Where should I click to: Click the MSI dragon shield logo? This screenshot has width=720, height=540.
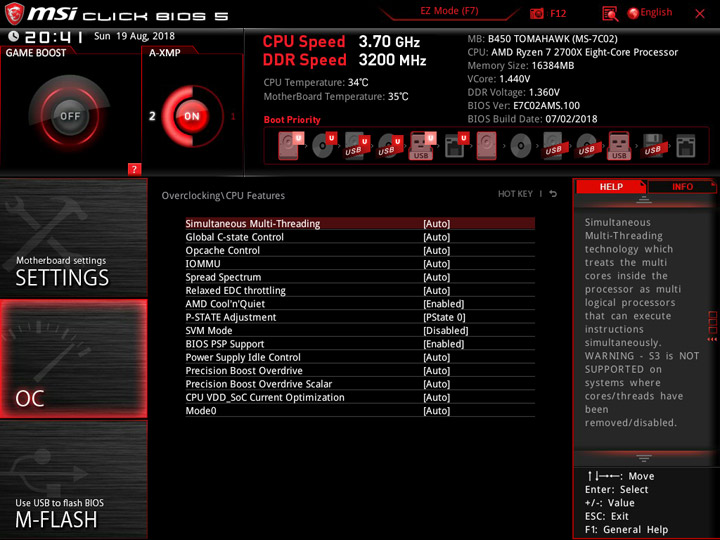click(14, 14)
